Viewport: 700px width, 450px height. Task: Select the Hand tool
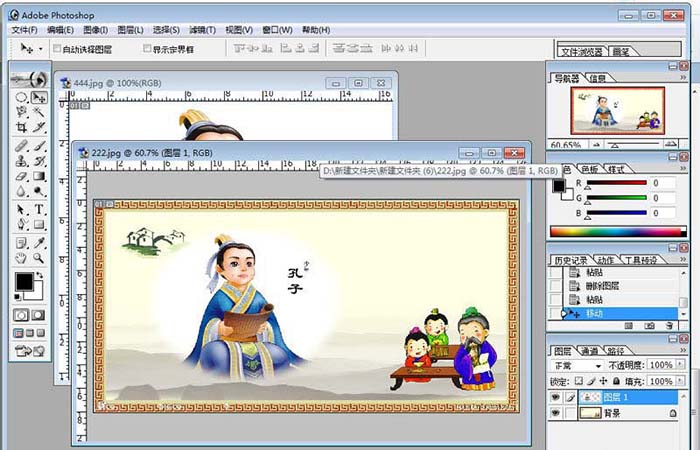(21, 258)
